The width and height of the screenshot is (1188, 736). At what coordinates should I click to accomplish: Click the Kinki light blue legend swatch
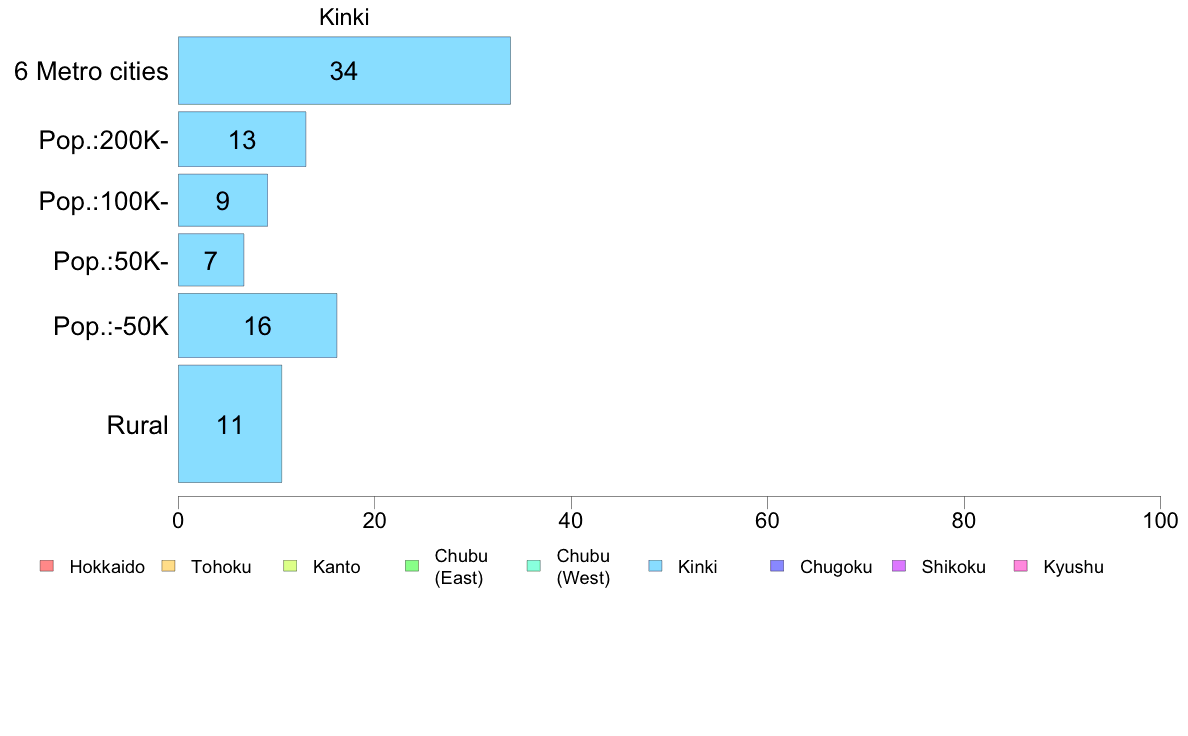point(655,566)
